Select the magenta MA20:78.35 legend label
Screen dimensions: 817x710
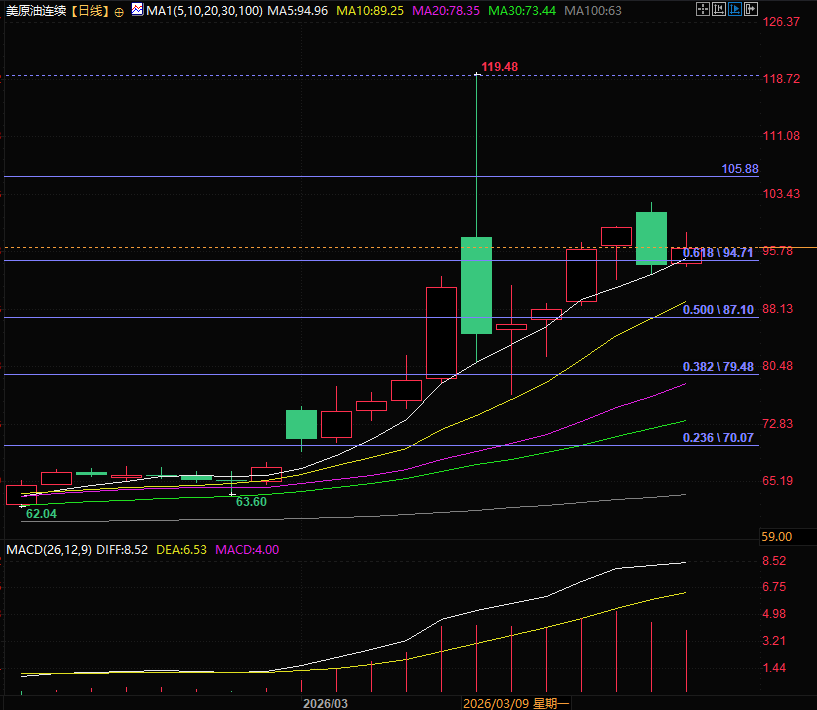tap(446, 11)
